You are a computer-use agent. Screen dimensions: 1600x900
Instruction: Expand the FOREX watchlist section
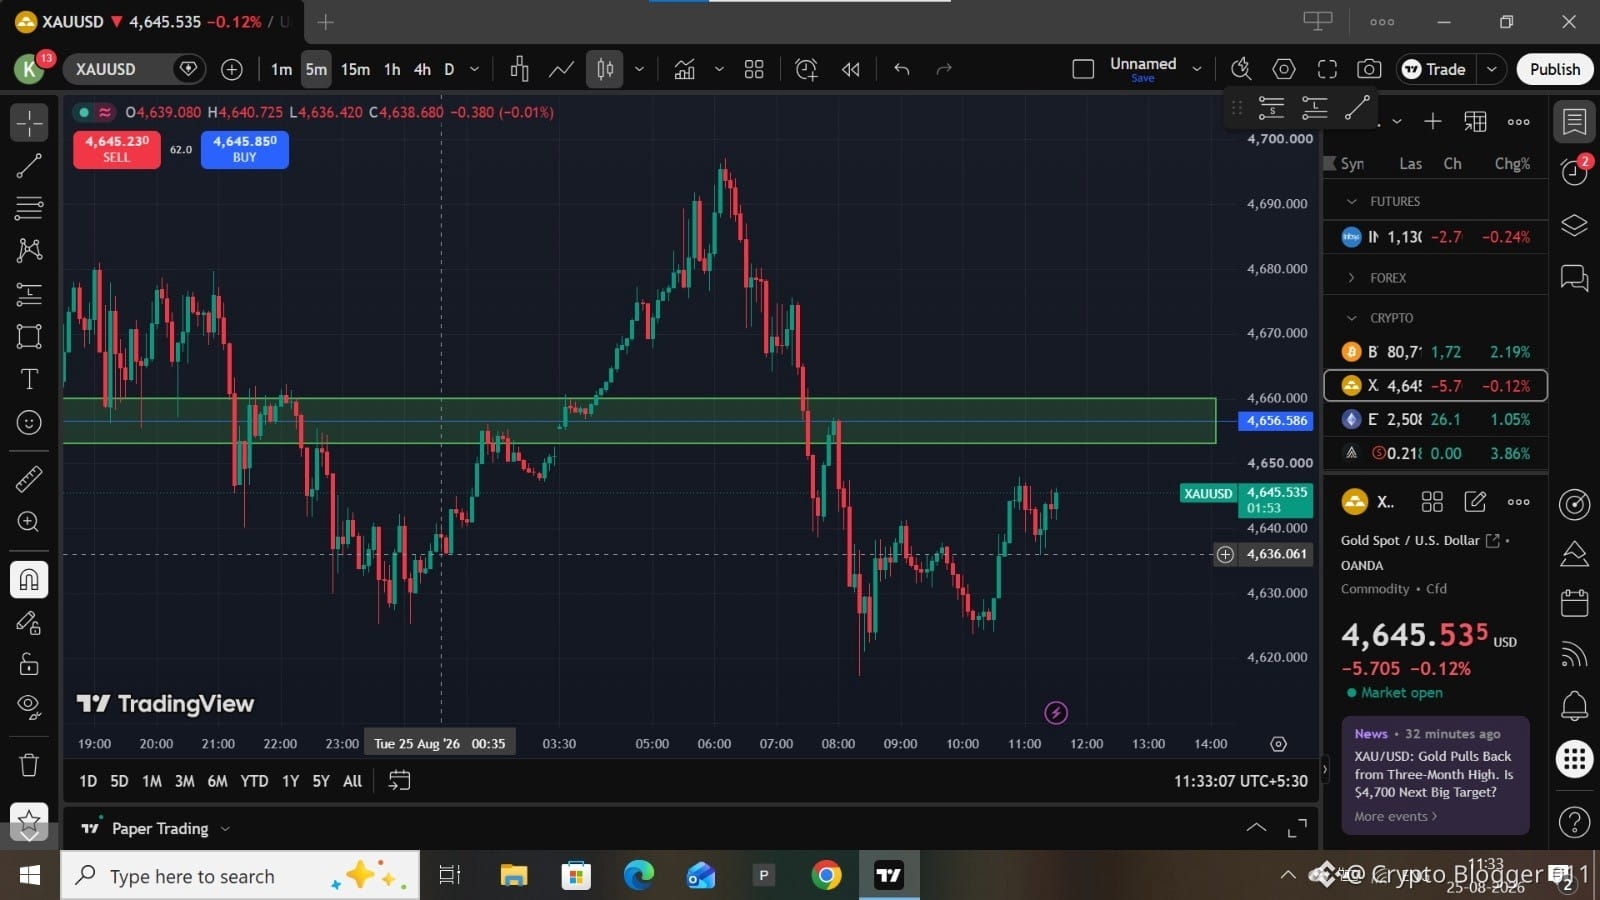coord(1352,278)
